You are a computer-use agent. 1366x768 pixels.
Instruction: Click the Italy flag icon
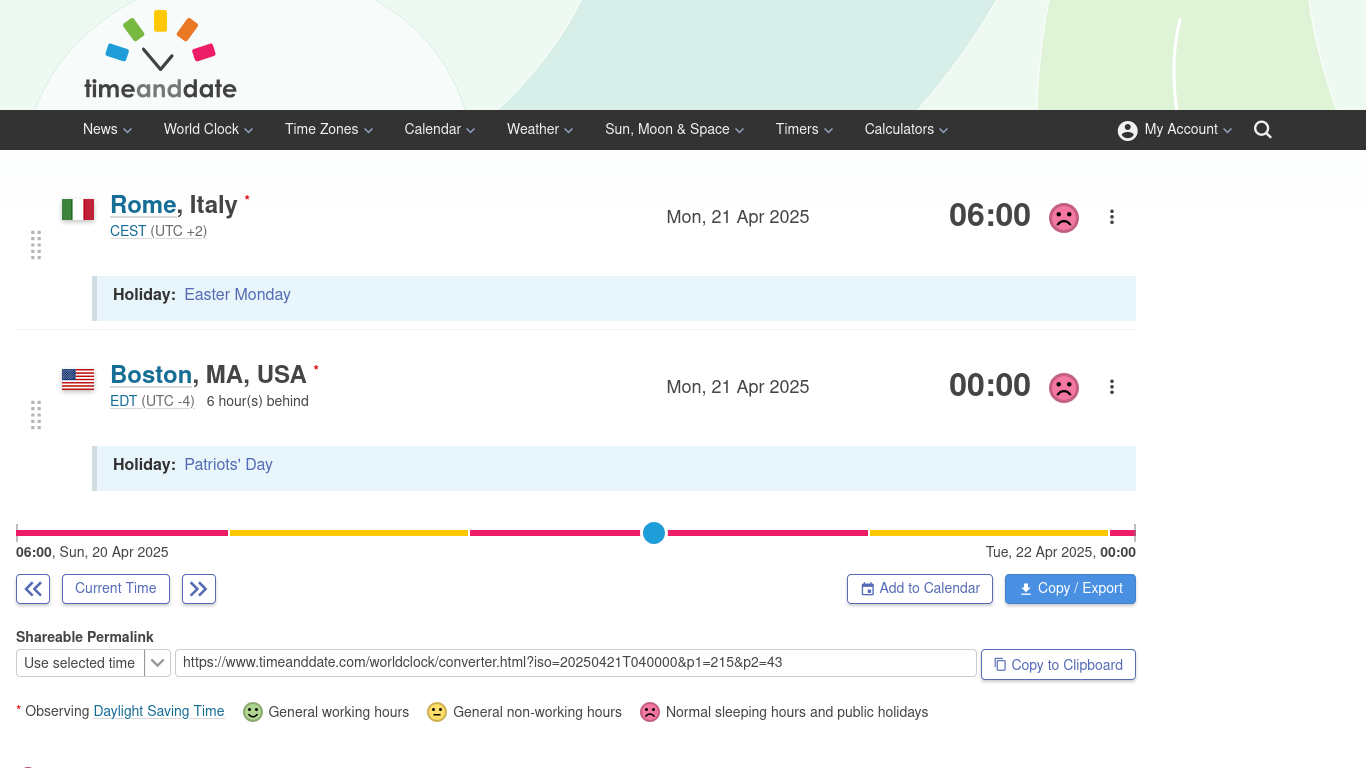click(x=78, y=209)
